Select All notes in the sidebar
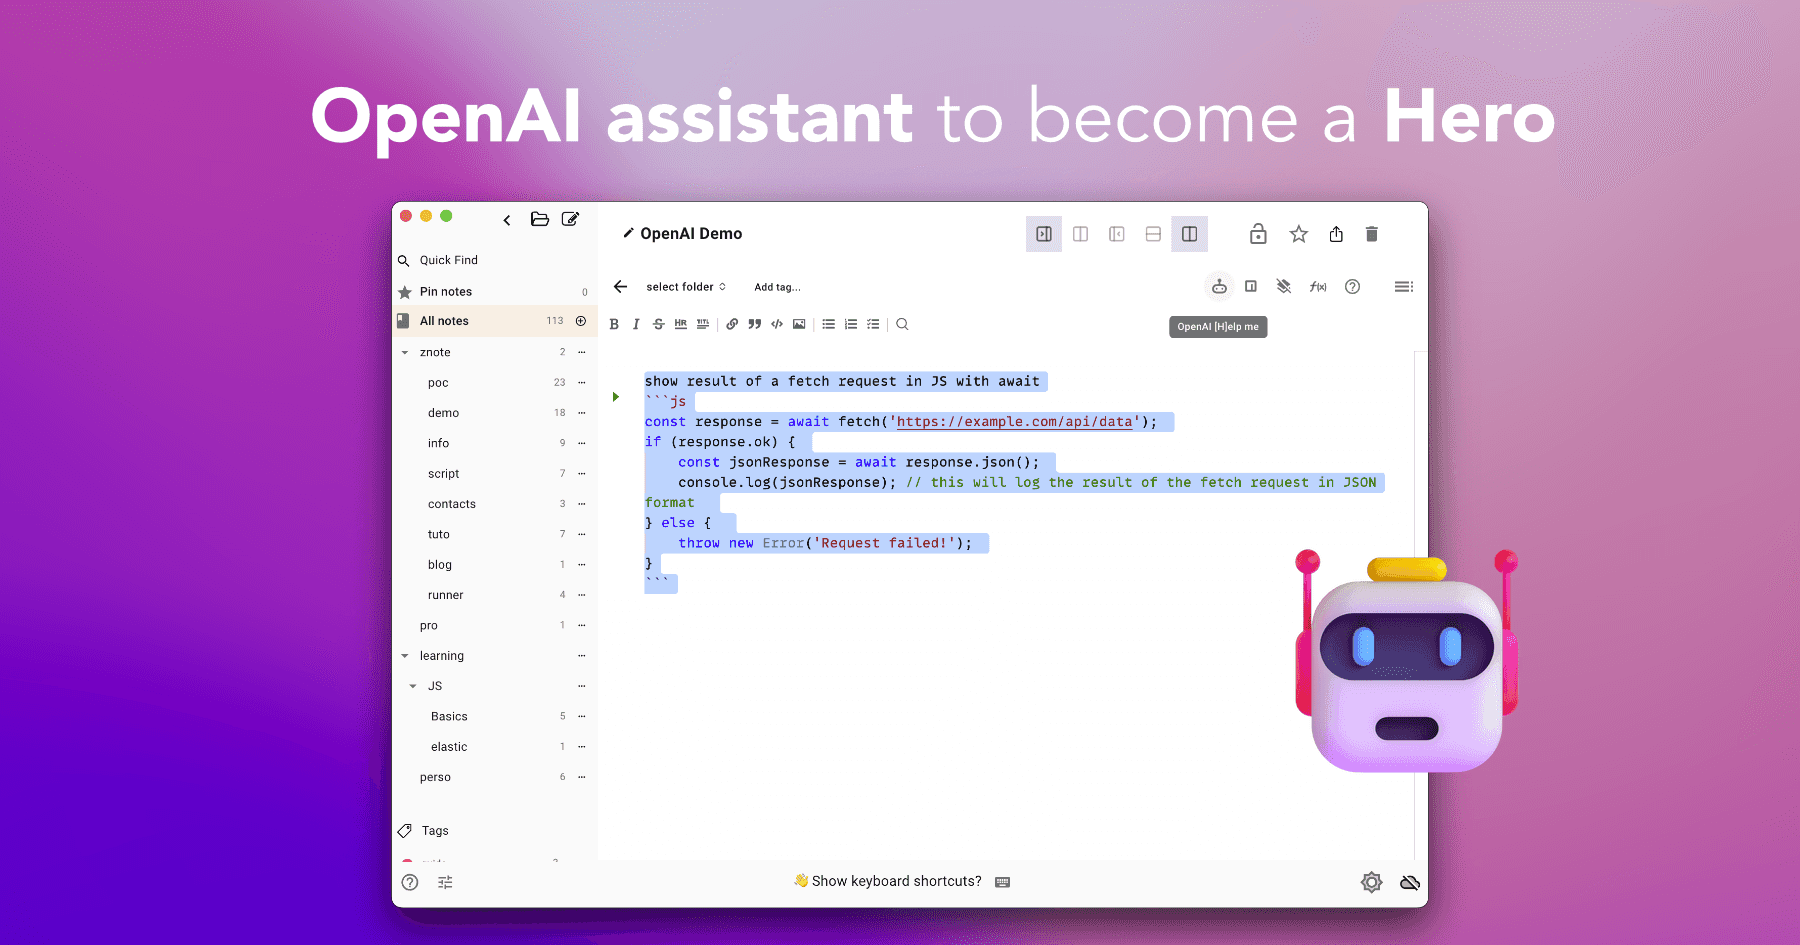 coord(445,320)
